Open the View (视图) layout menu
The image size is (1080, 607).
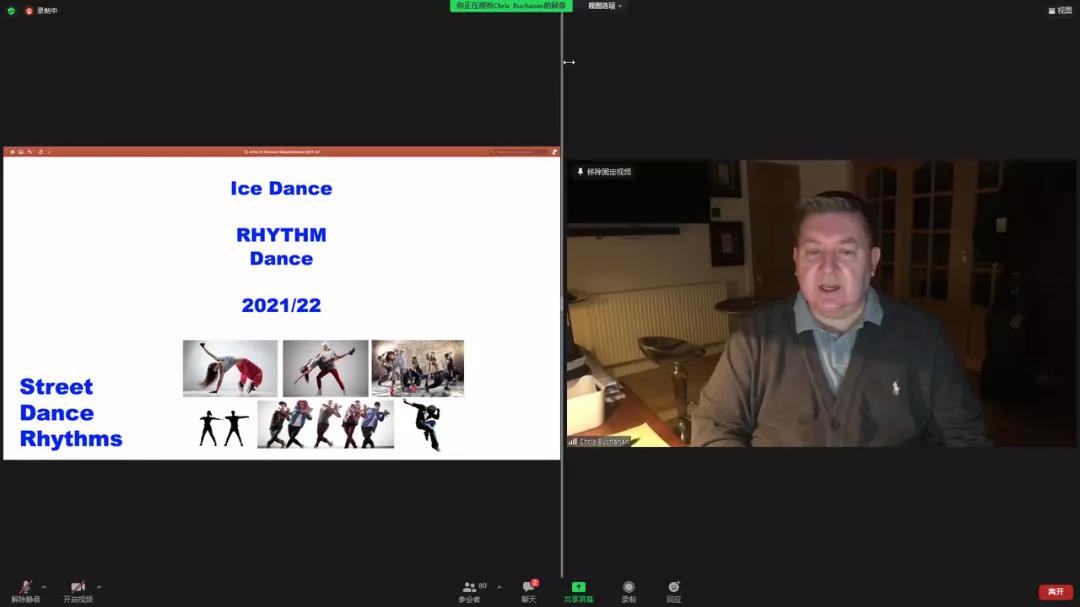click(1059, 11)
